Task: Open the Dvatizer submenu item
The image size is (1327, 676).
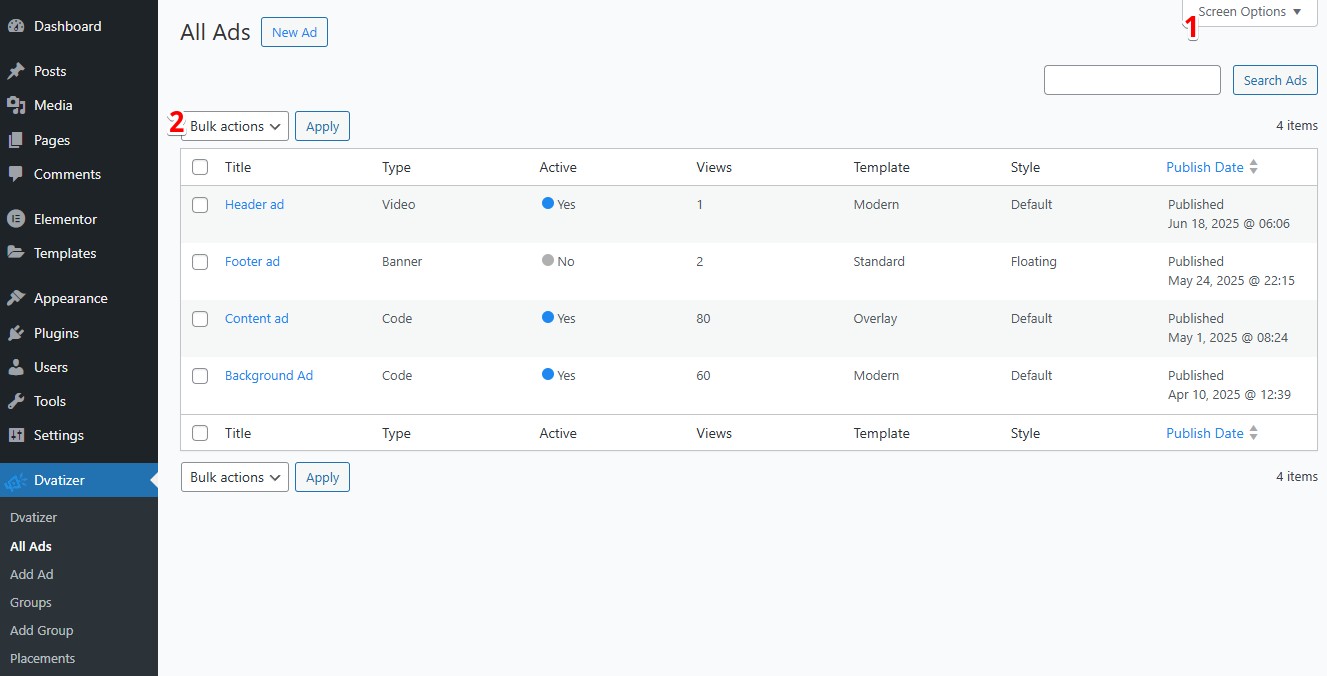Action: pyautogui.click(x=34, y=518)
